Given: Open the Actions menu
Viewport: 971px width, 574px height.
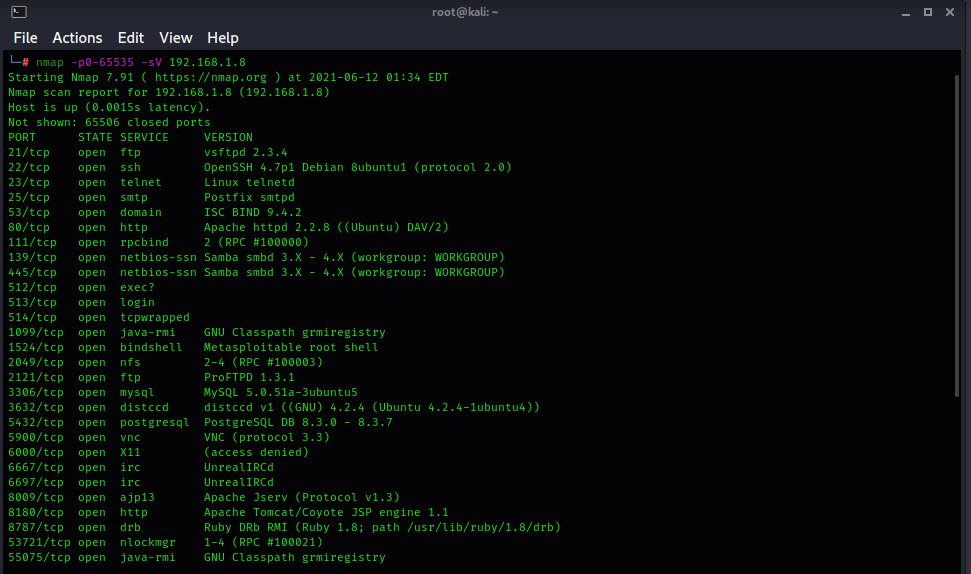Looking at the screenshot, I should (x=77, y=38).
